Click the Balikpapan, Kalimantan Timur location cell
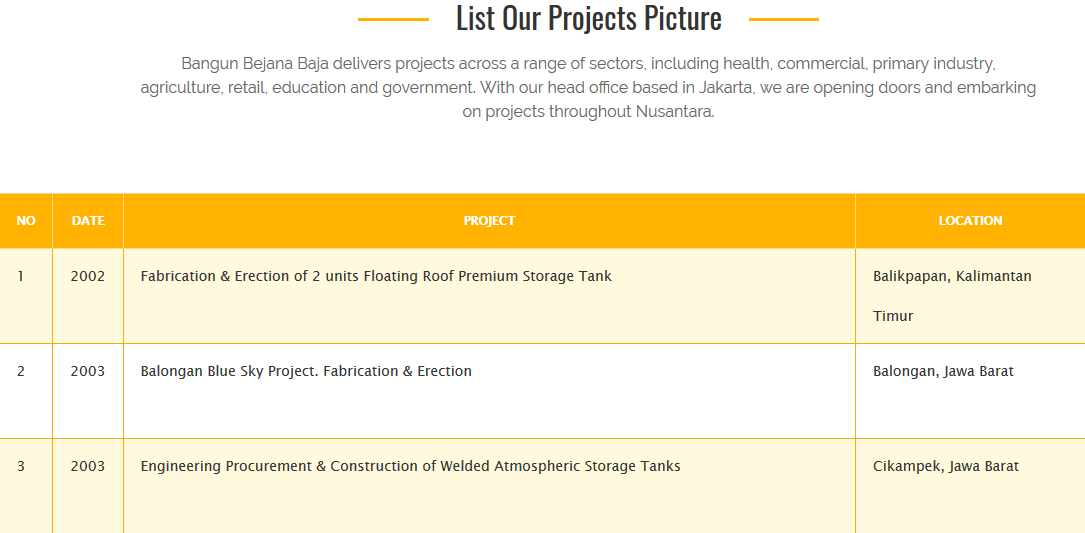Screen dimensions: 1085x533 952,295
